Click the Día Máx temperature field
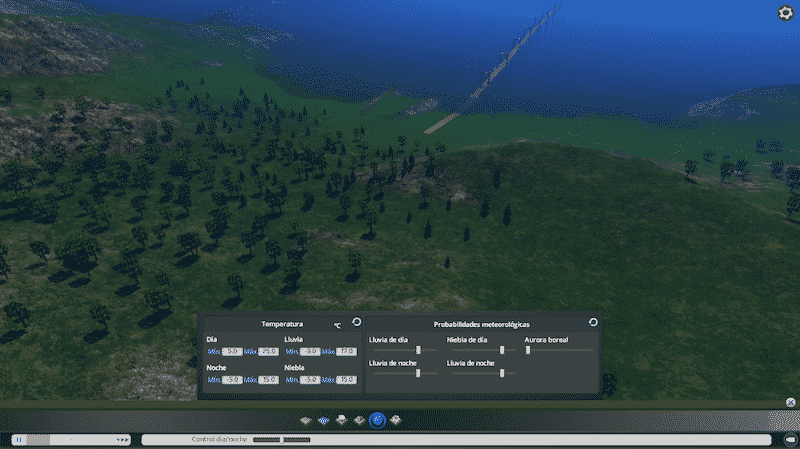 click(268, 352)
